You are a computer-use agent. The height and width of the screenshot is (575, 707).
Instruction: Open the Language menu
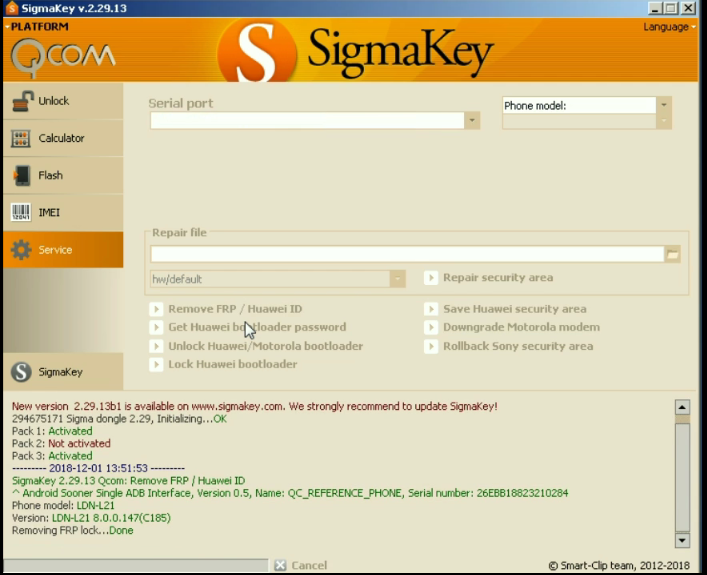click(669, 27)
